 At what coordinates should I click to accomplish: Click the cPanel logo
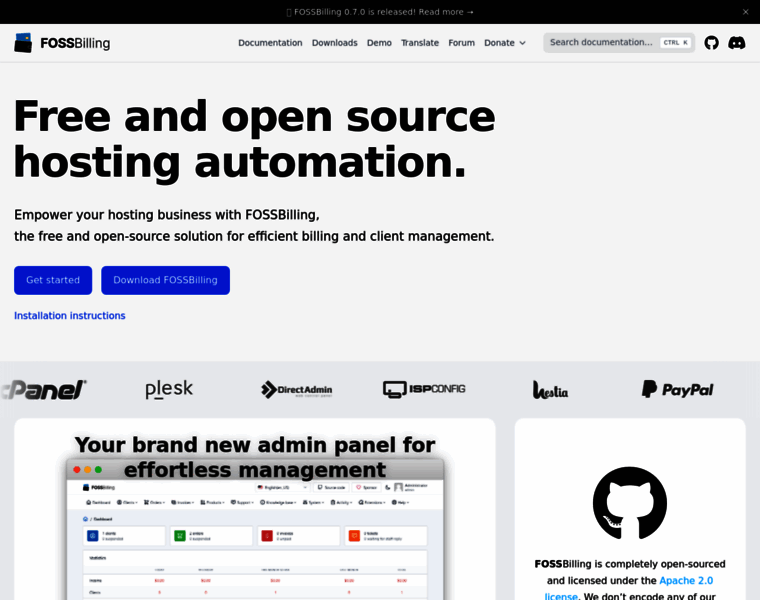[44, 390]
